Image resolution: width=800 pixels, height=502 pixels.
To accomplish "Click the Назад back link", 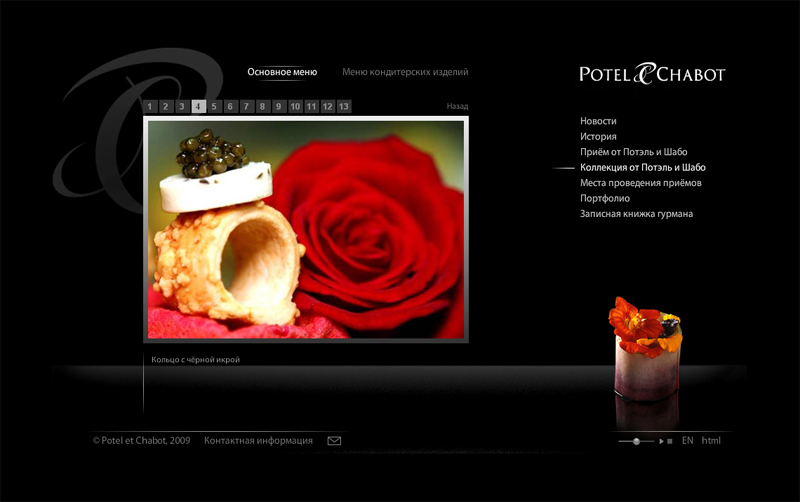I will 457,106.
